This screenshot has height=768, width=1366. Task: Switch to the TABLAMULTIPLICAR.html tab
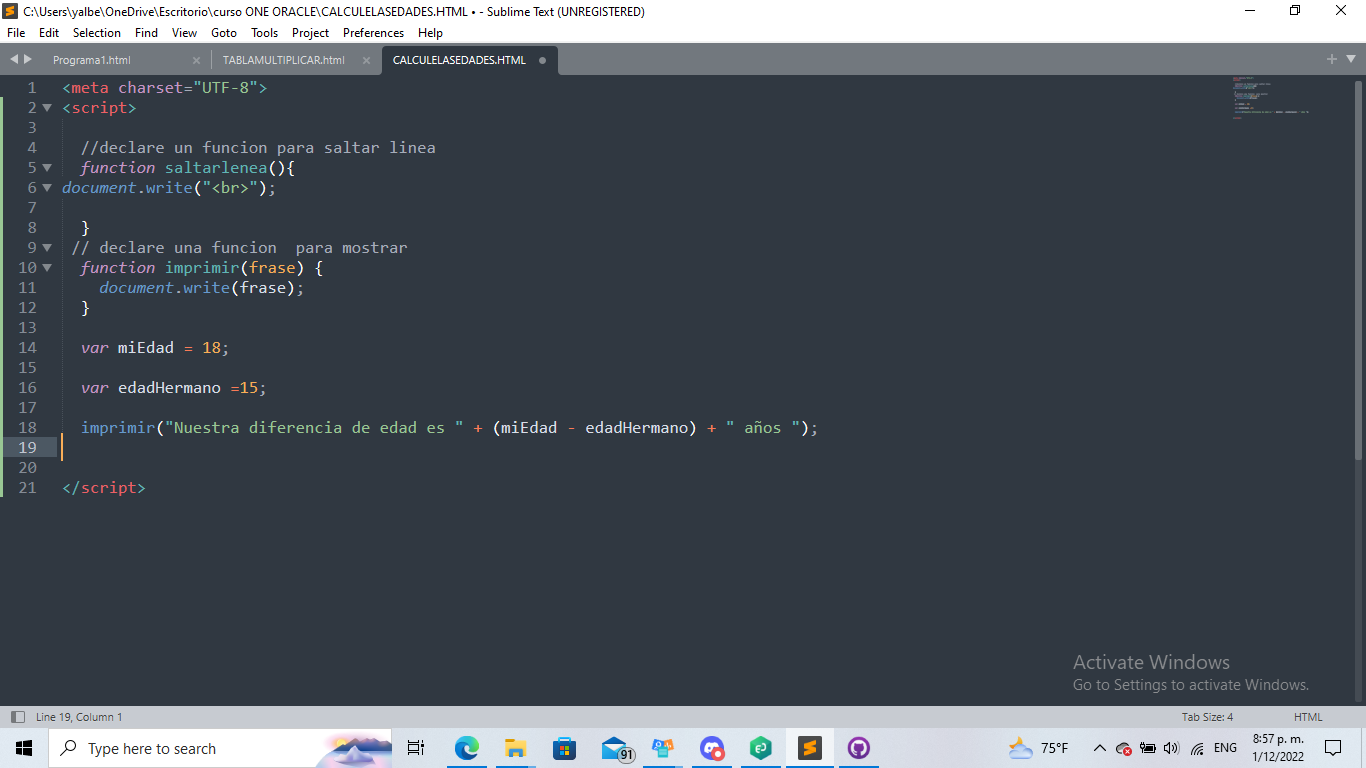coord(284,60)
